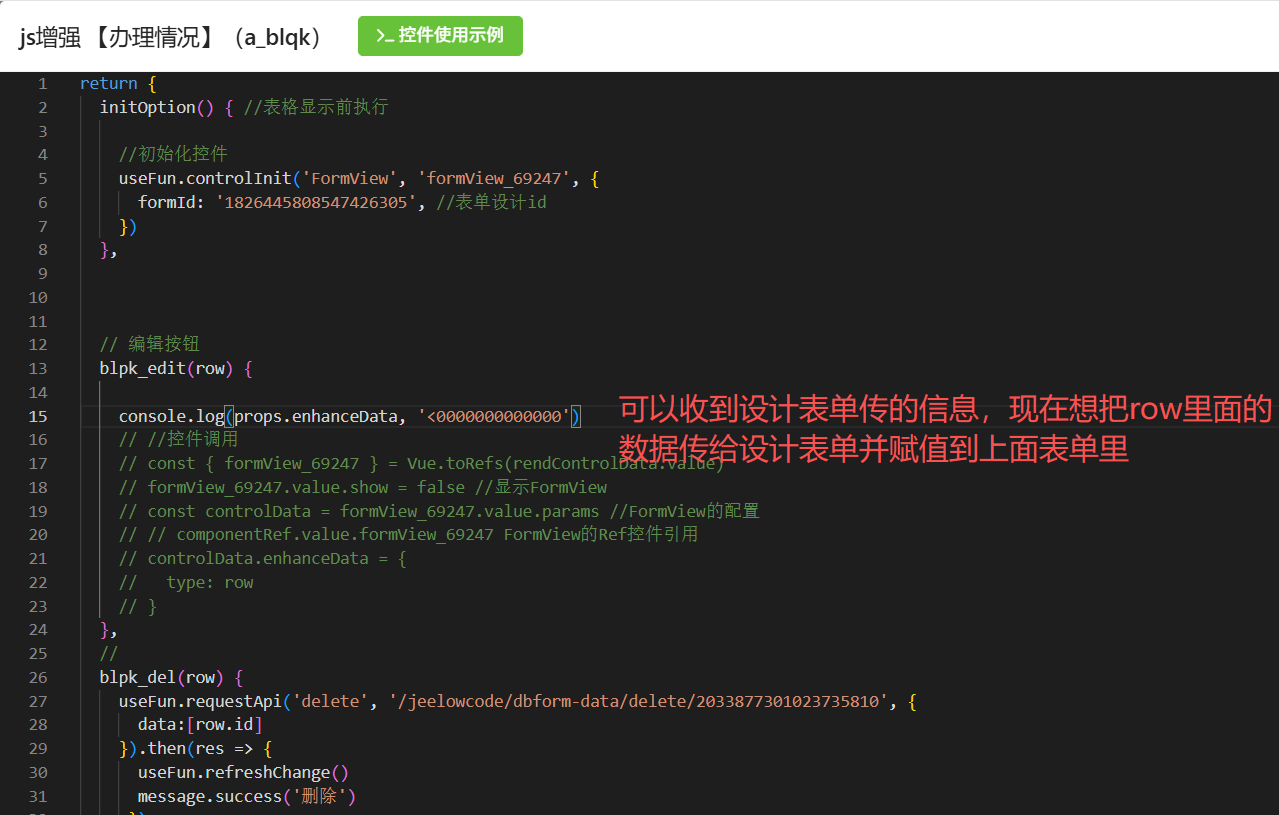Click message.success('删除') on line 31

(247, 797)
